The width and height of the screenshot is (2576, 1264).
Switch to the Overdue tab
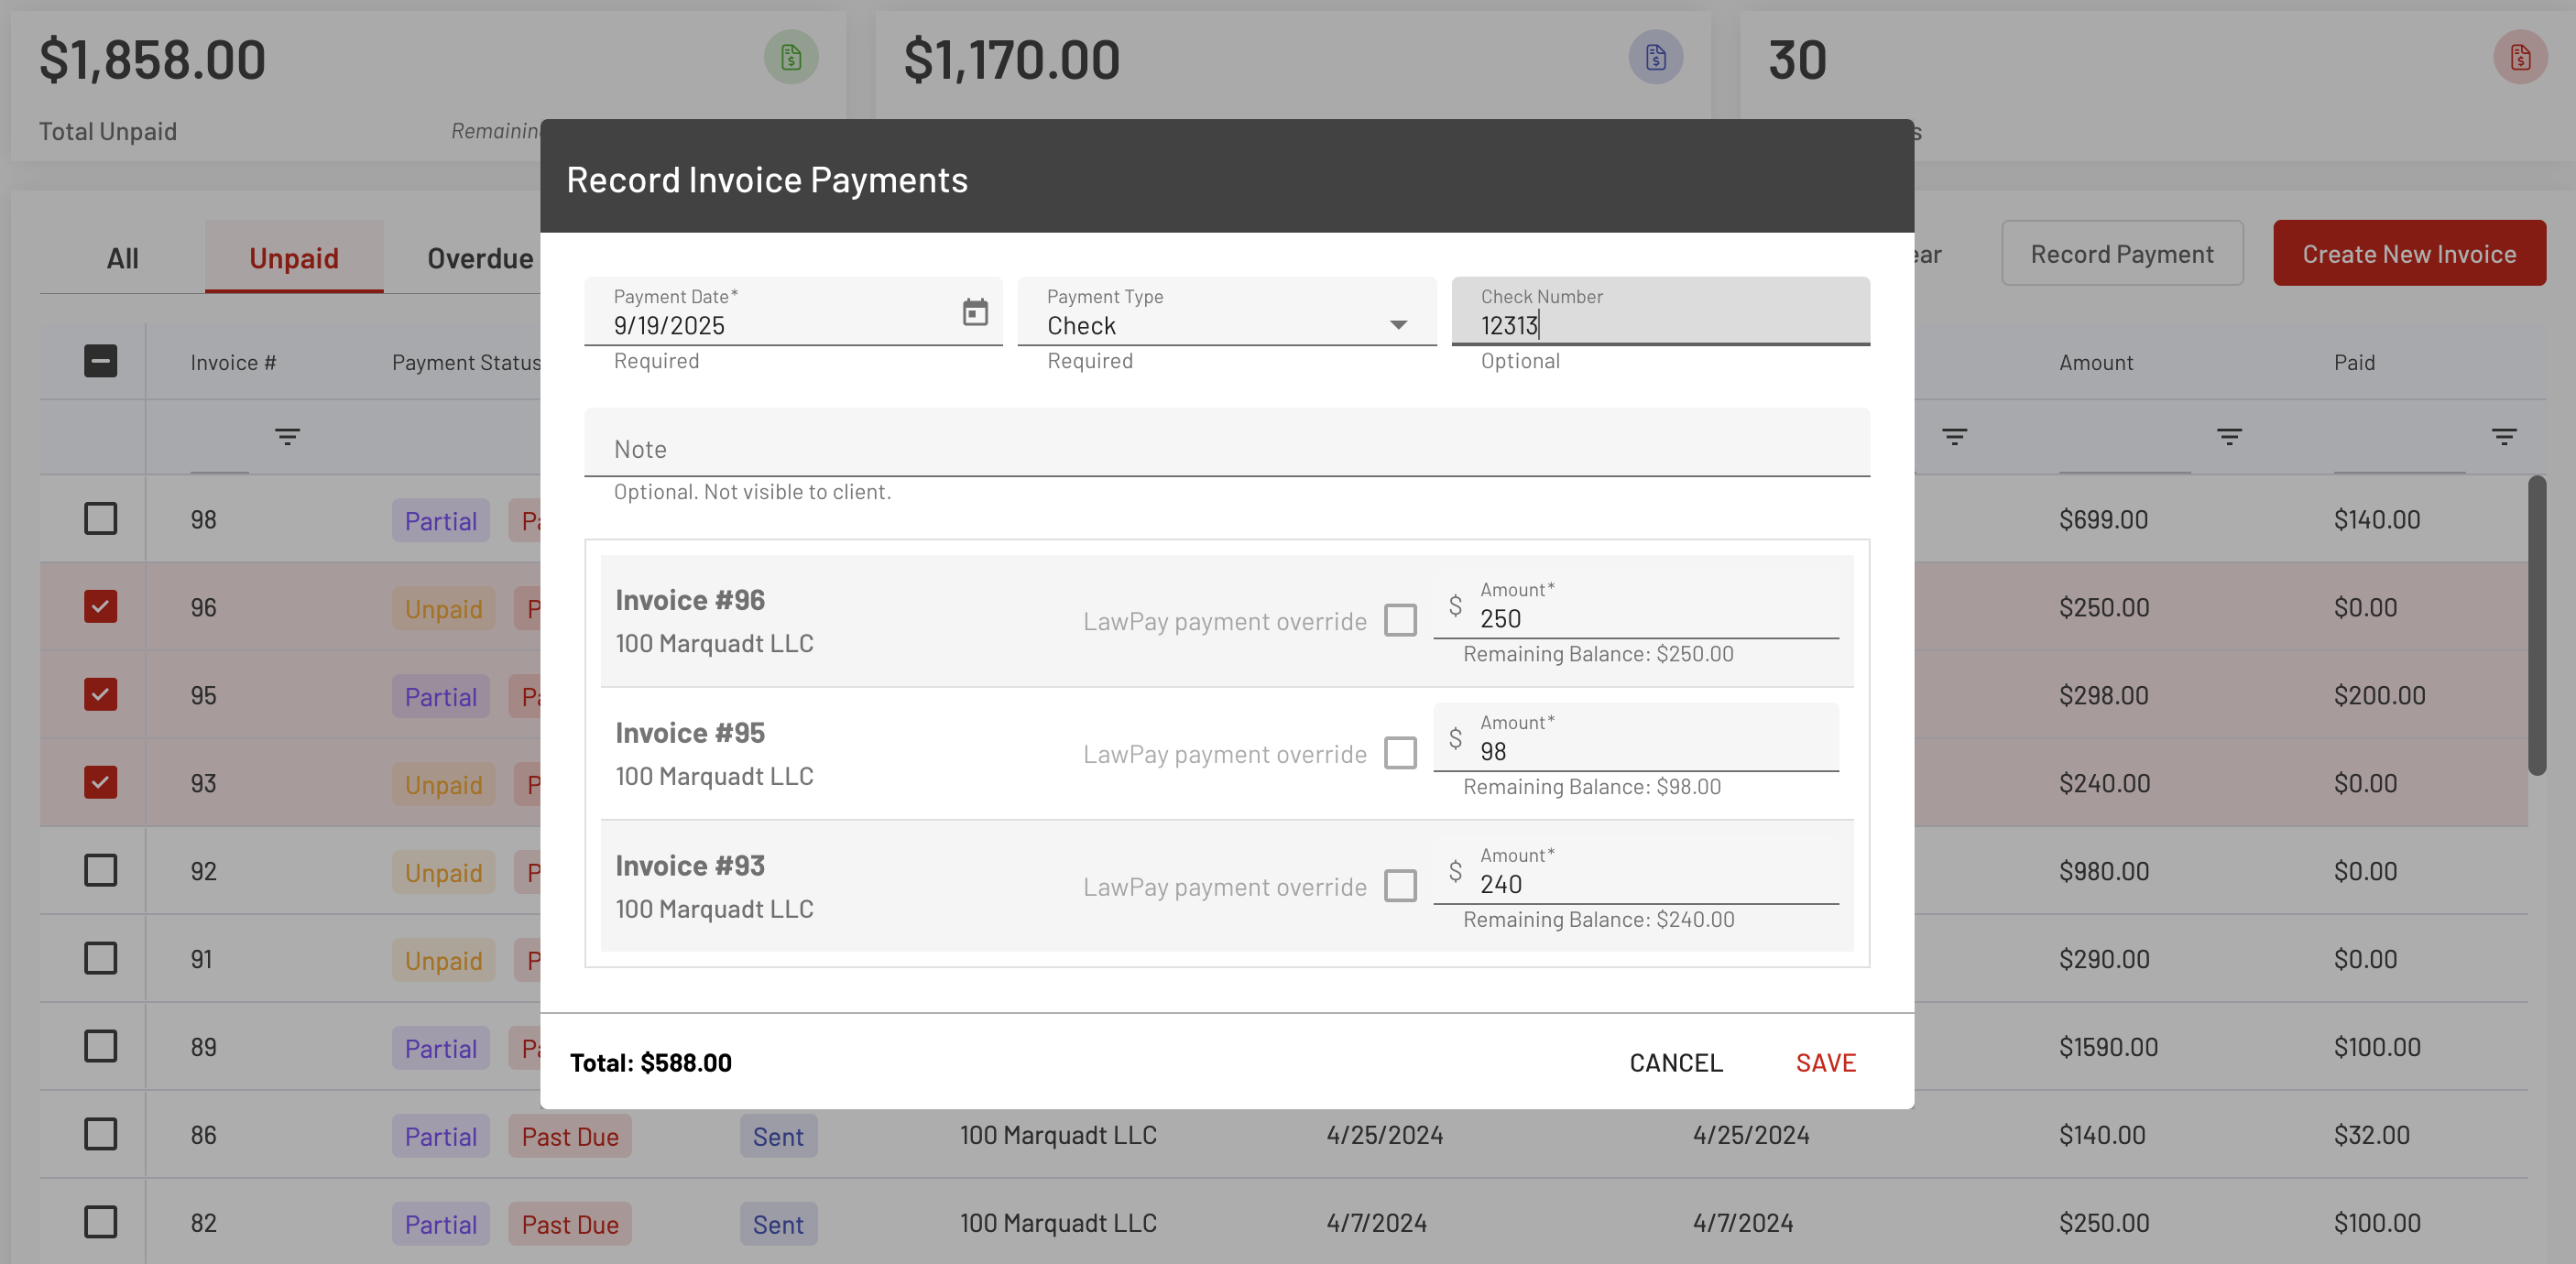(479, 258)
